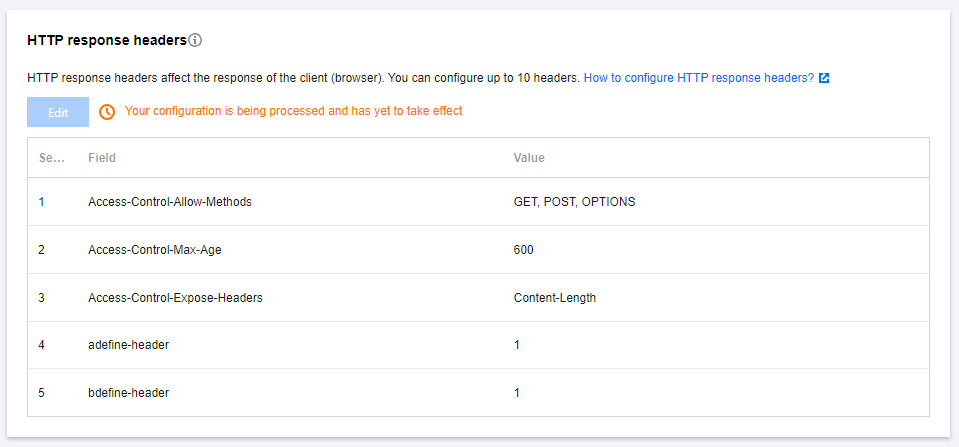Image resolution: width=959 pixels, height=447 pixels.
Task: Click the info icon beside HTTP response headers
Action: [195, 41]
